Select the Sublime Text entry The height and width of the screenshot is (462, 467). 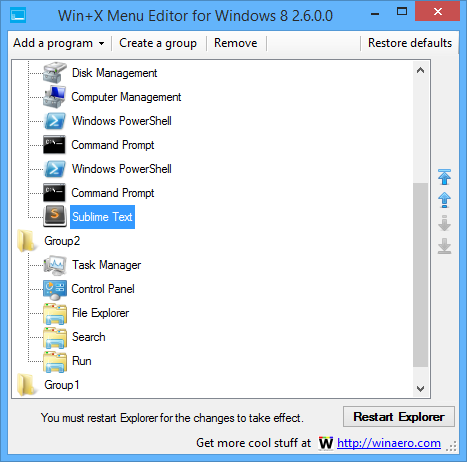point(102,217)
